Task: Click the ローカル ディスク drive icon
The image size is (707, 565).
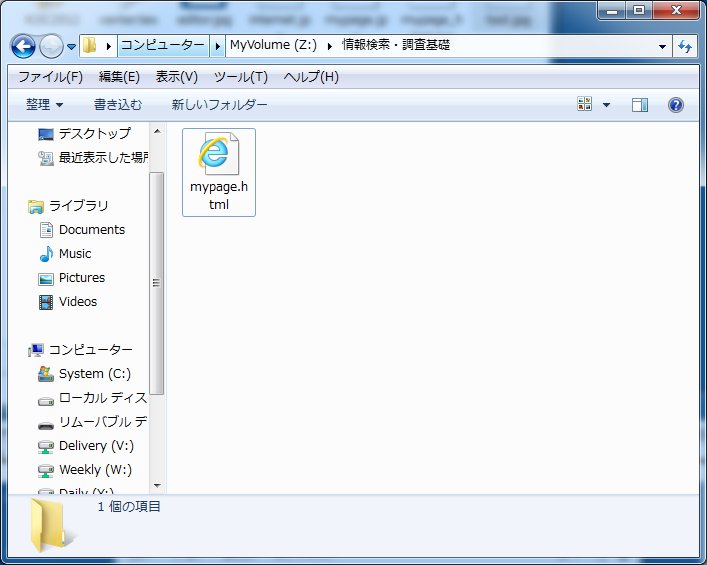Action: 46,401
